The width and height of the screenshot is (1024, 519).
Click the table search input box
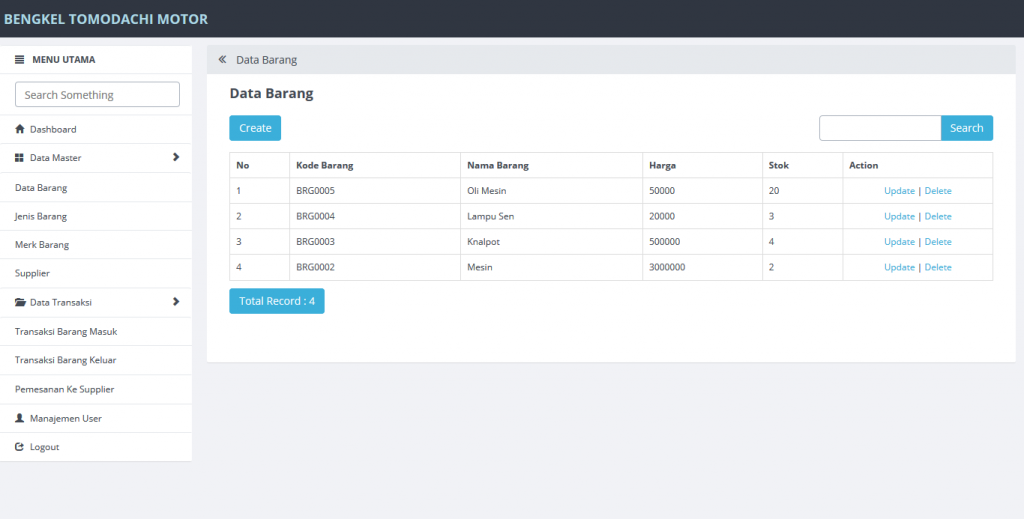(x=880, y=128)
